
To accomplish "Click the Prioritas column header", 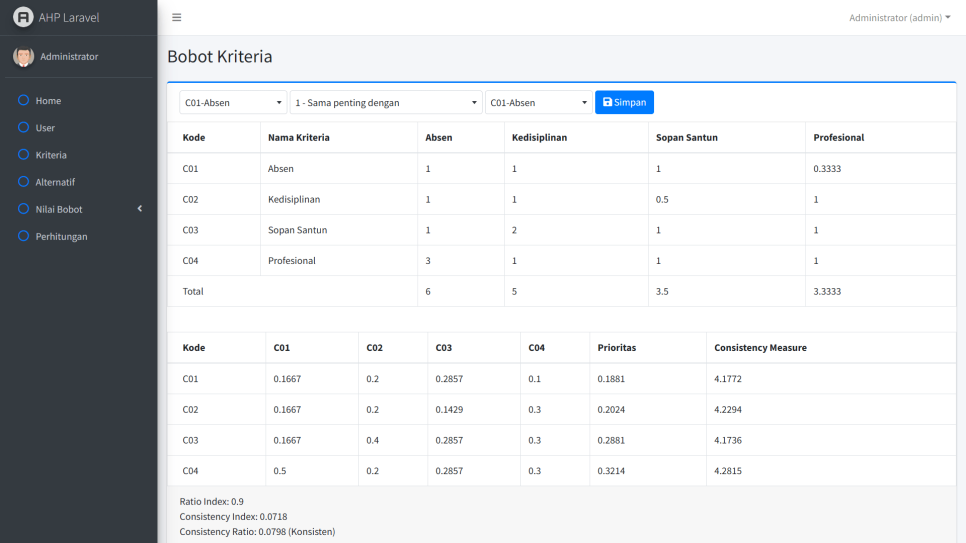I will pyautogui.click(x=617, y=348).
